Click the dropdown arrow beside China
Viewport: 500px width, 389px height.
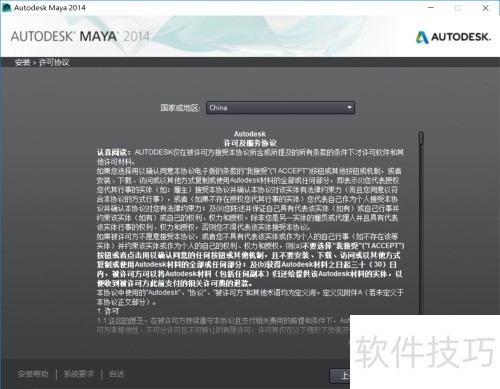click(349, 108)
